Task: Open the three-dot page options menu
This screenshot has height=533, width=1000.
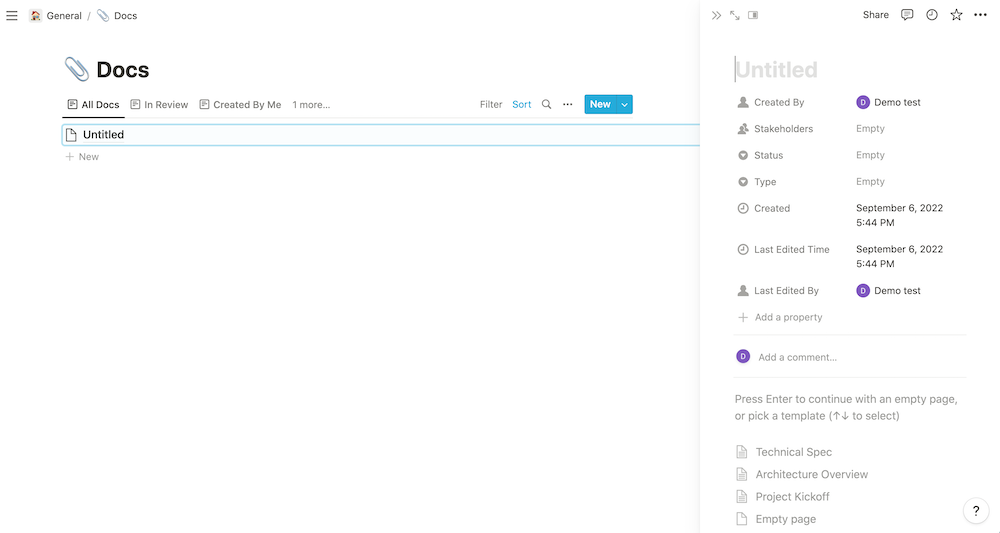Action: click(980, 15)
